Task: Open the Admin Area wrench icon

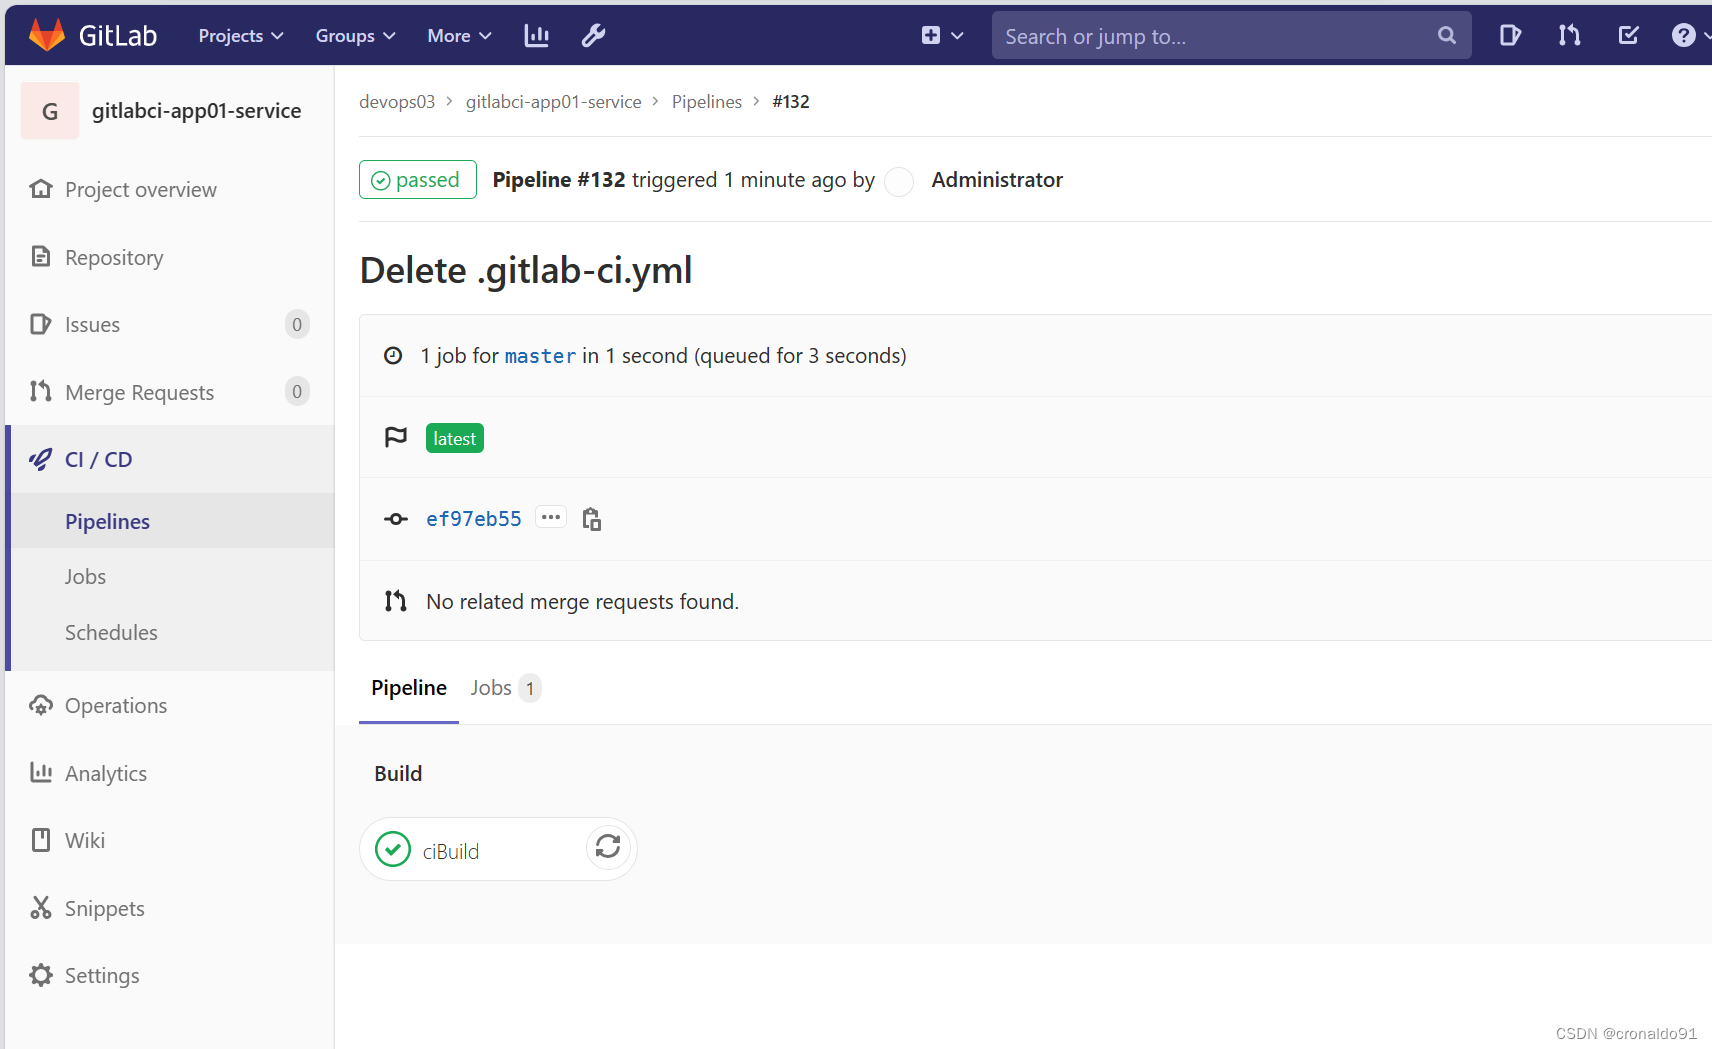Action: 594,36
